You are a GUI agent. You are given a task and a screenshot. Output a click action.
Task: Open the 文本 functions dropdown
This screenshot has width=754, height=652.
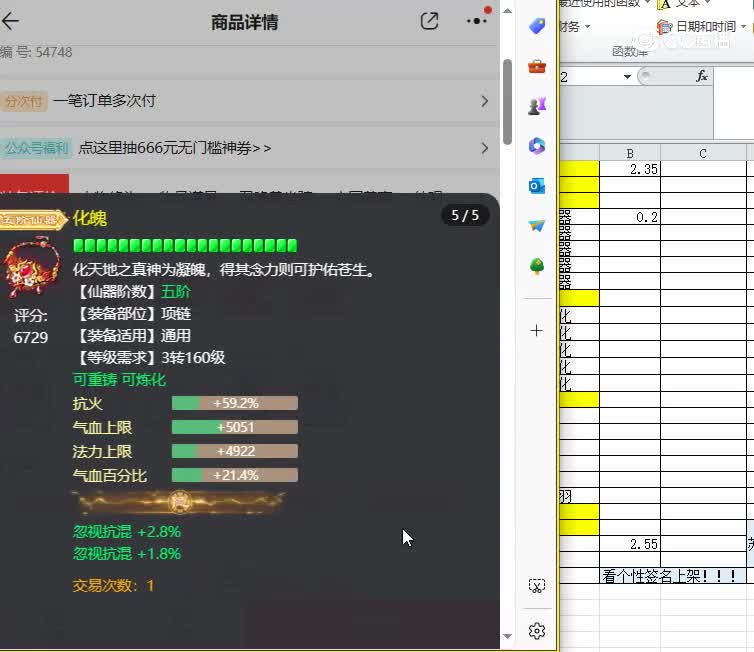coord(685,4)
